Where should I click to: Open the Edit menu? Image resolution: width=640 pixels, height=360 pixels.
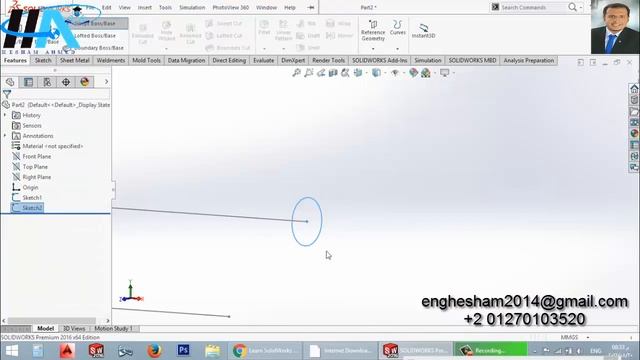pos(107,7)
